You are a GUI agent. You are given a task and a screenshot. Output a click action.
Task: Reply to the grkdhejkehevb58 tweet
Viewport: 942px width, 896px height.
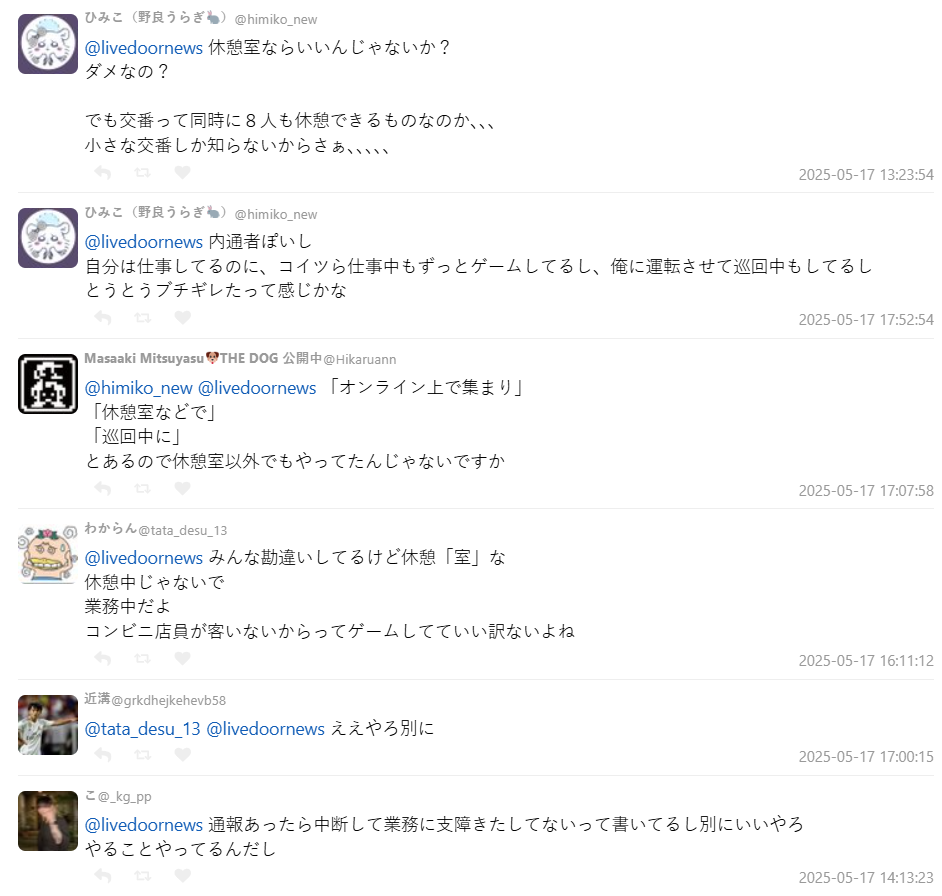coord(103,754)
